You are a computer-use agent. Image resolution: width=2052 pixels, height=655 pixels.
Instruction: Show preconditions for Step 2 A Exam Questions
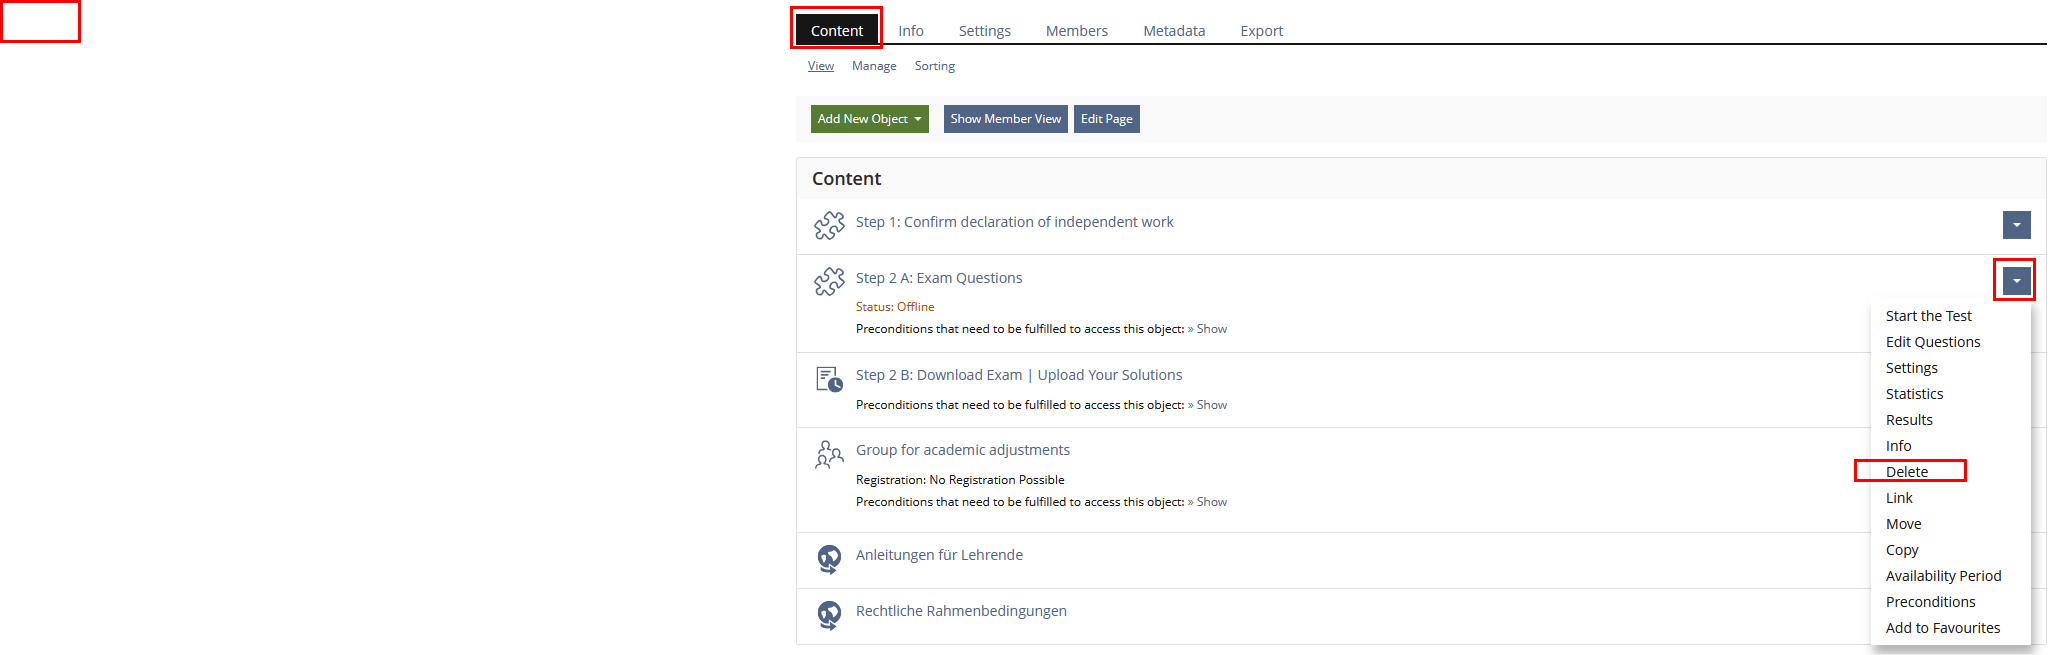pyautogui.click(x=1211, y=329)
